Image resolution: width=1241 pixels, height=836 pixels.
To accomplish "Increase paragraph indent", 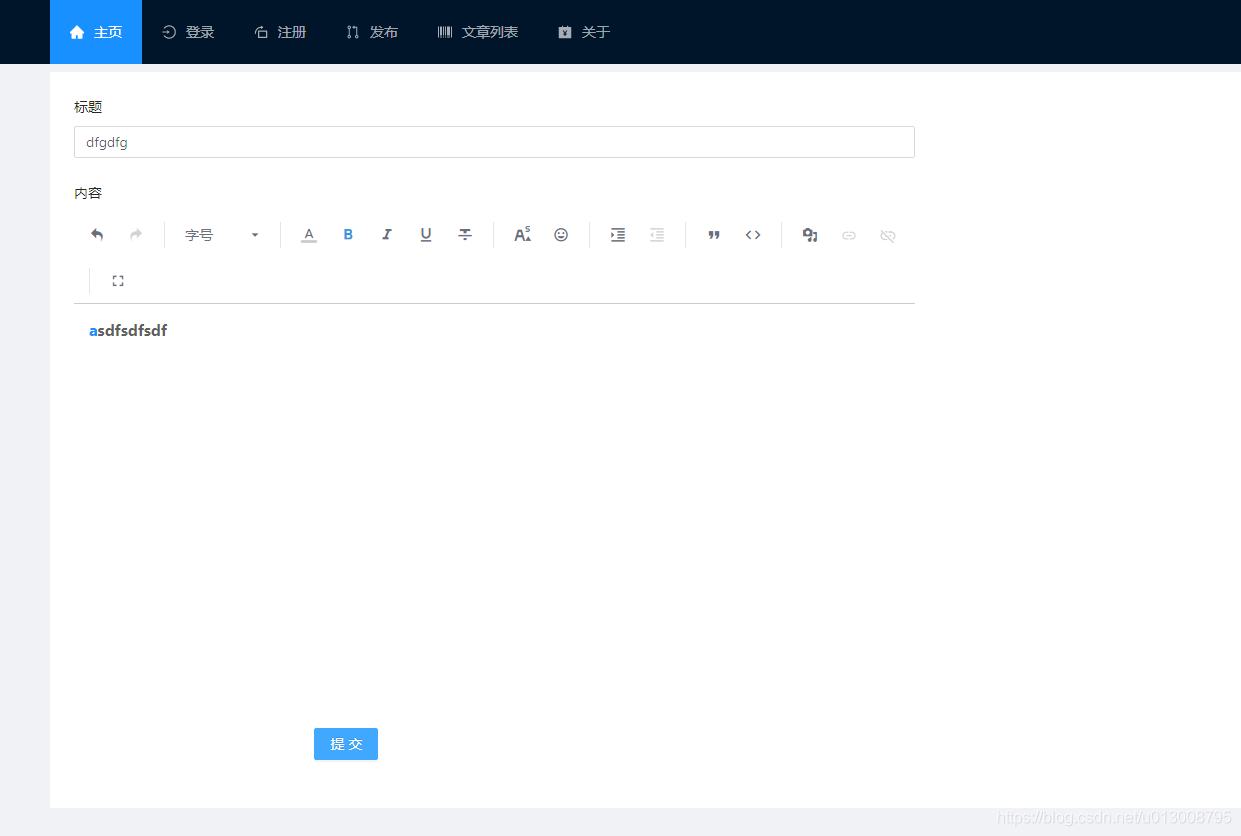I will 618,235.
